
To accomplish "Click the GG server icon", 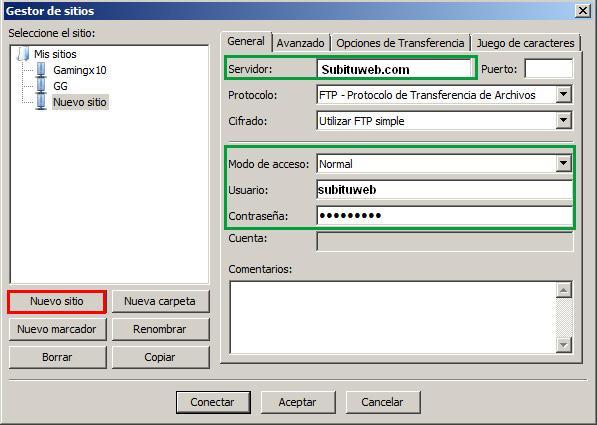I will [x=41, y=86].
